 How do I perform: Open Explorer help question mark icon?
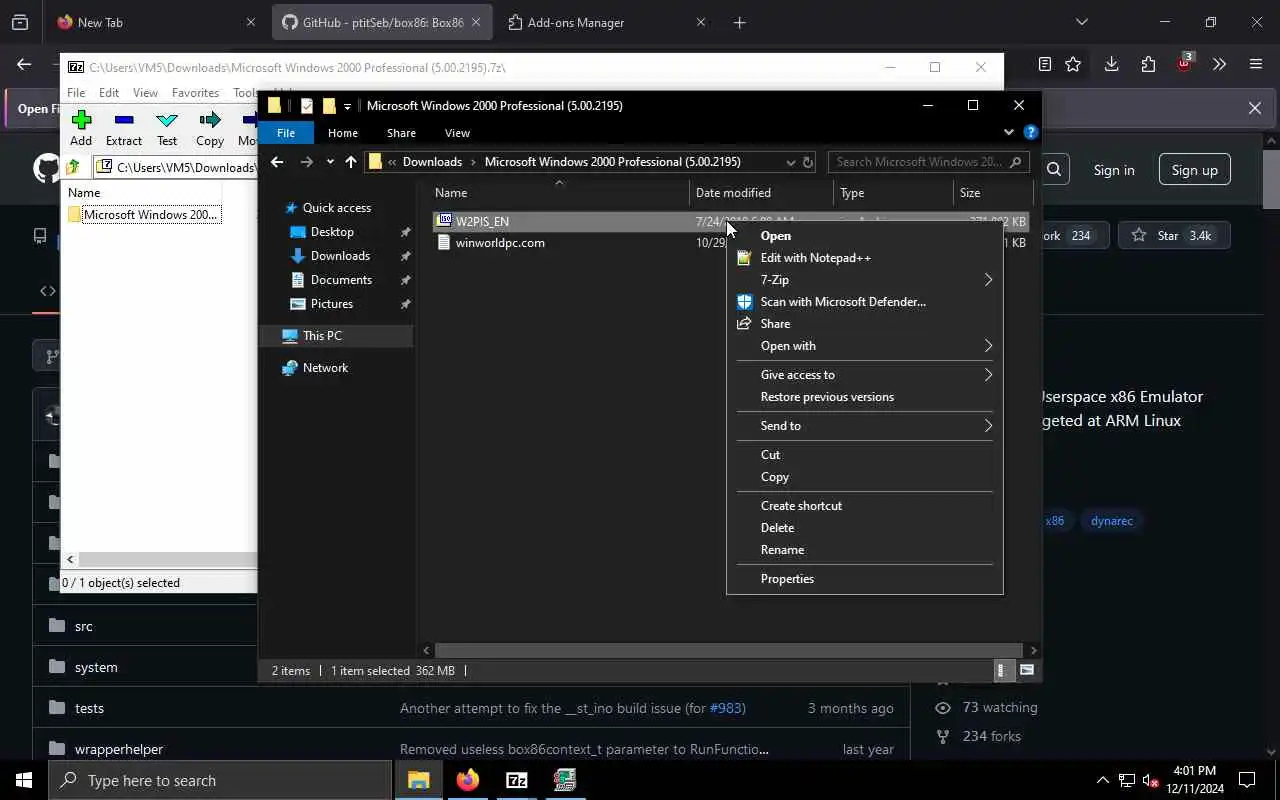(1031, 132)
